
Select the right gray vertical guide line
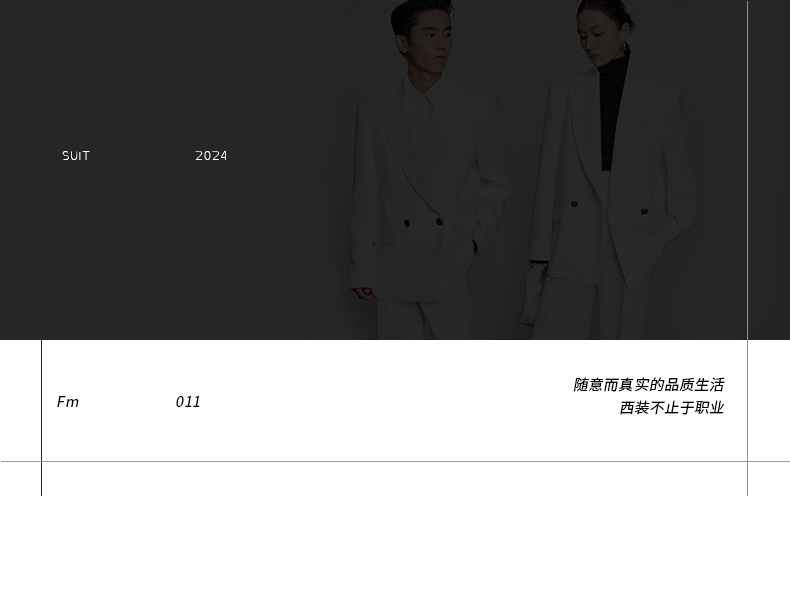click(748, 248)
